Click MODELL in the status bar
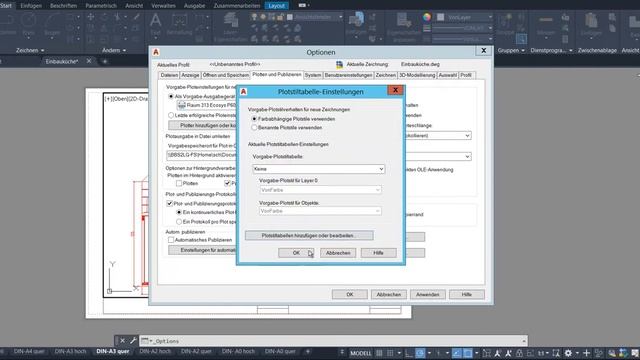The width and height of the screenshot is (640, 360). coord(361,353)
